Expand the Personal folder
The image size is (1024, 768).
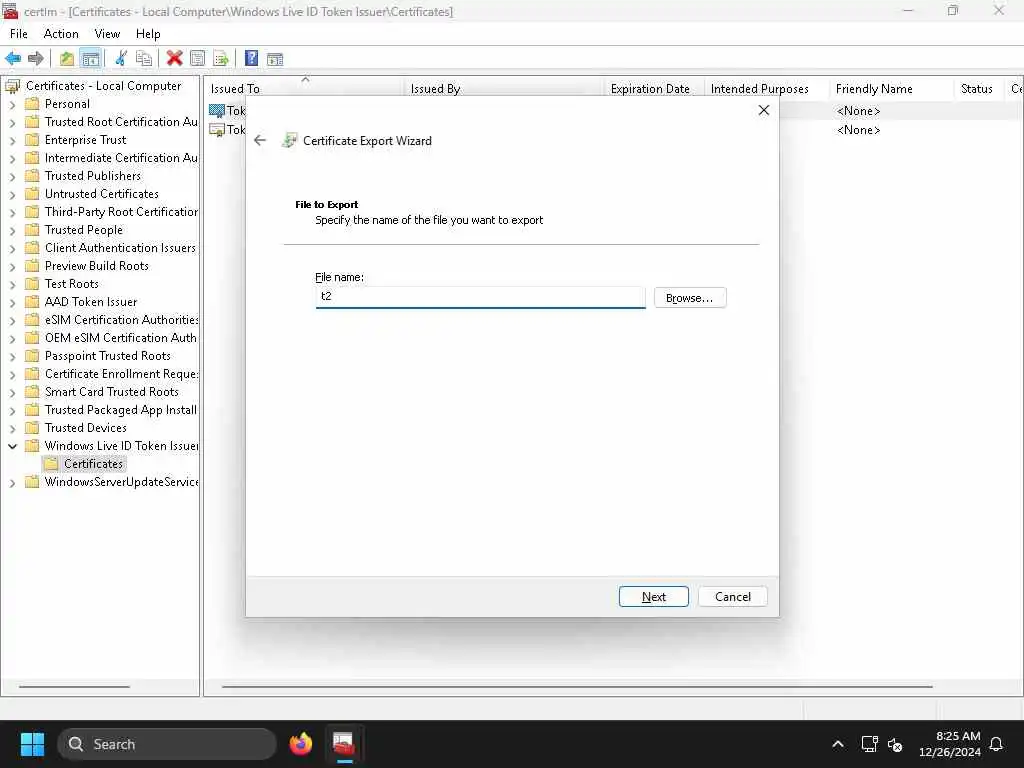tap(12, 104)
